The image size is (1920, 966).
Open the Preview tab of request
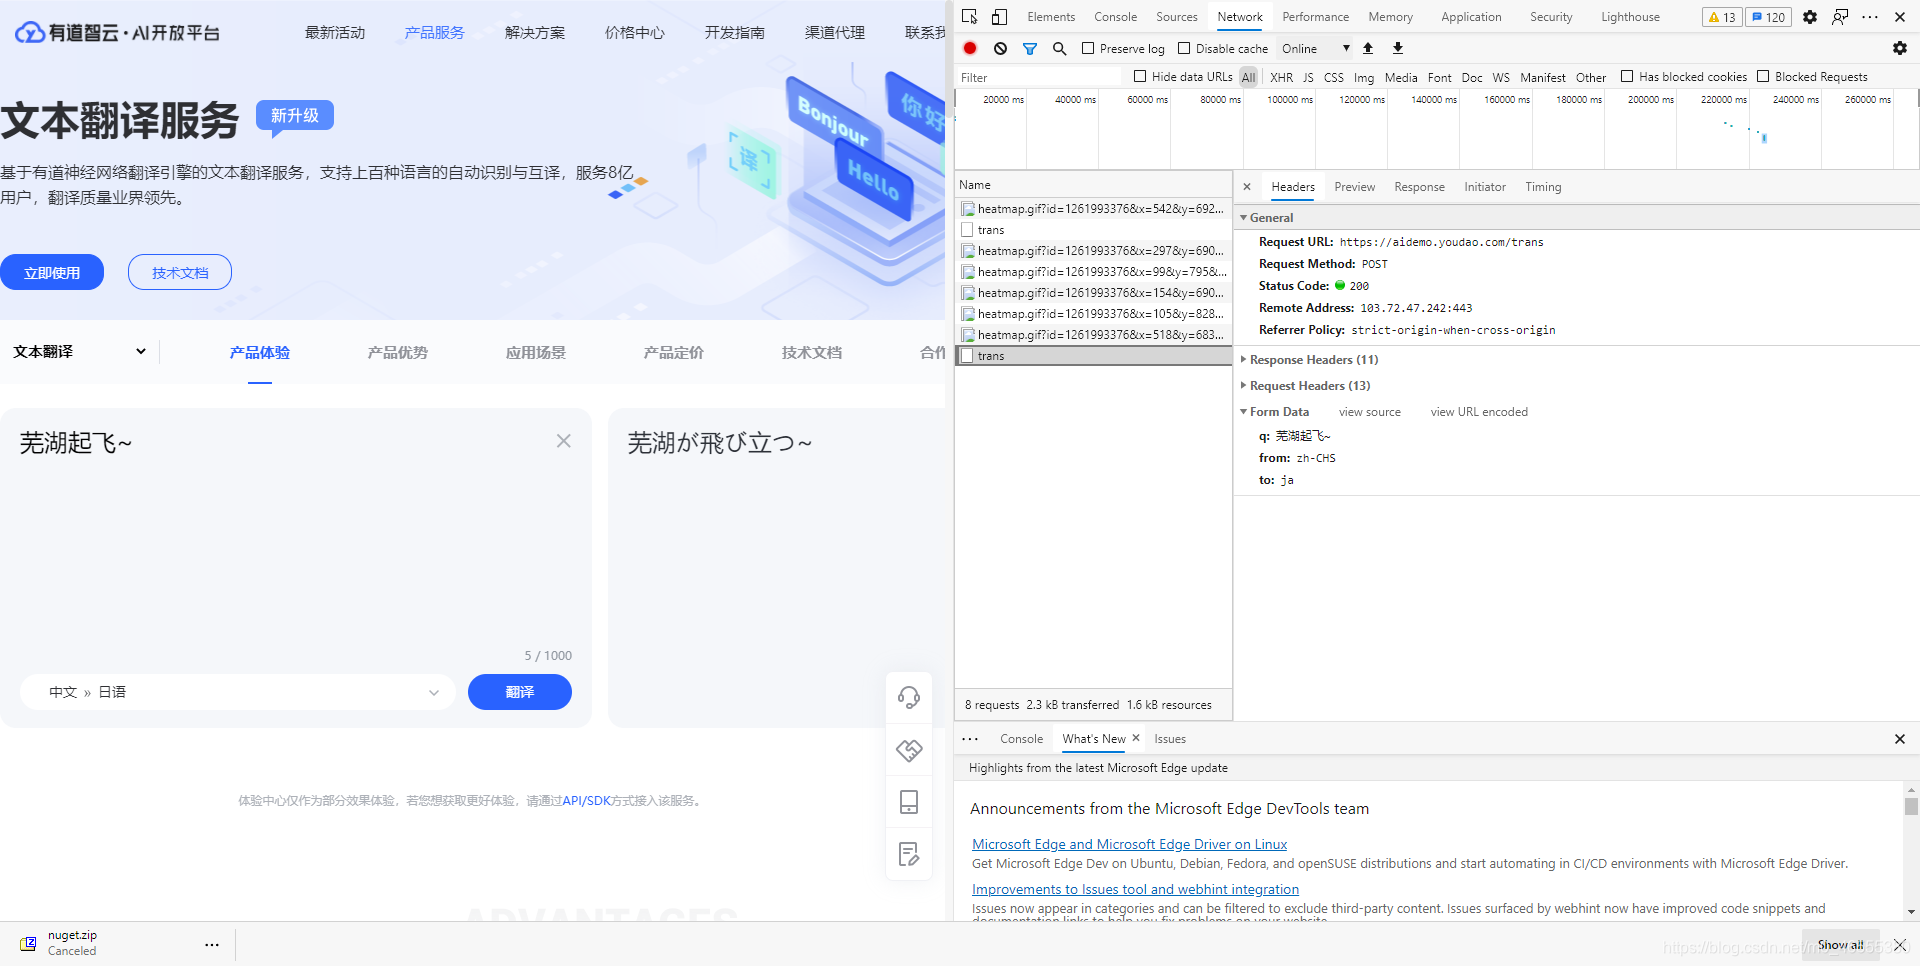tap(1354, 187)
